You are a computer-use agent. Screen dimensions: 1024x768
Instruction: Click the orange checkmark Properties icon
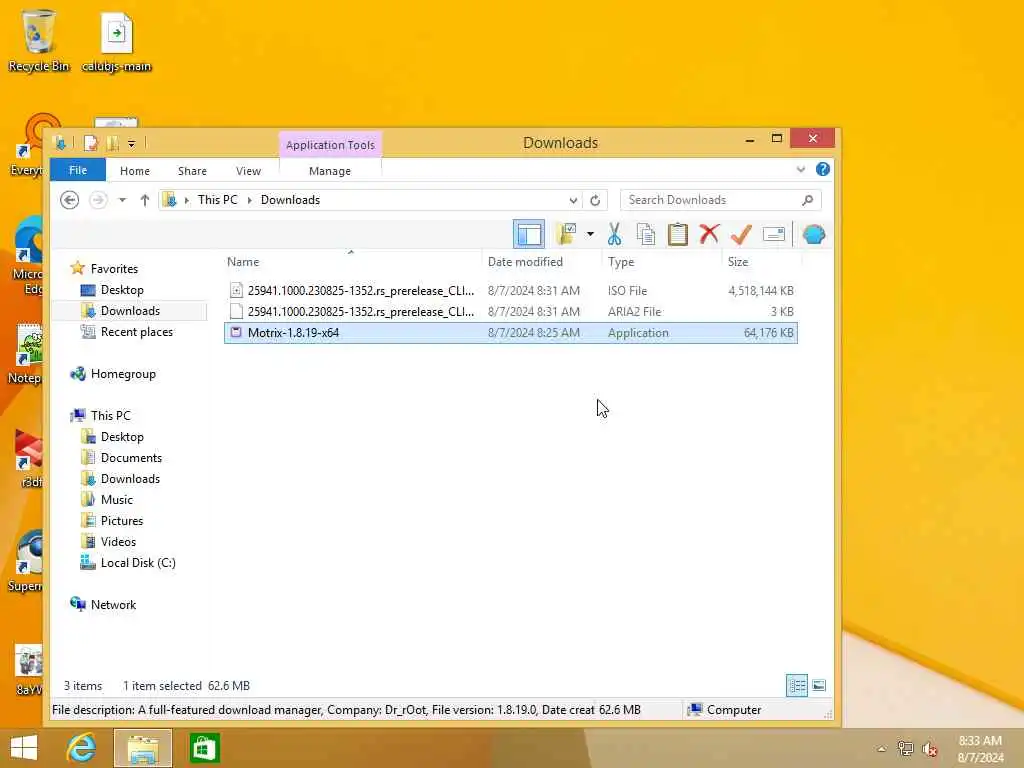coord(741,234)
